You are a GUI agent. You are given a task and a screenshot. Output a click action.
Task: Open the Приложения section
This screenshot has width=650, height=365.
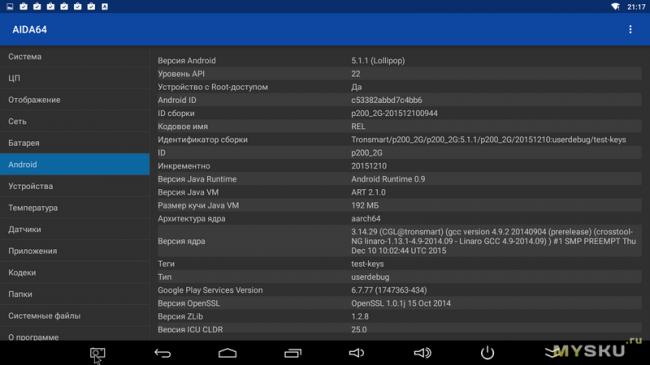(x=75, y=251)
